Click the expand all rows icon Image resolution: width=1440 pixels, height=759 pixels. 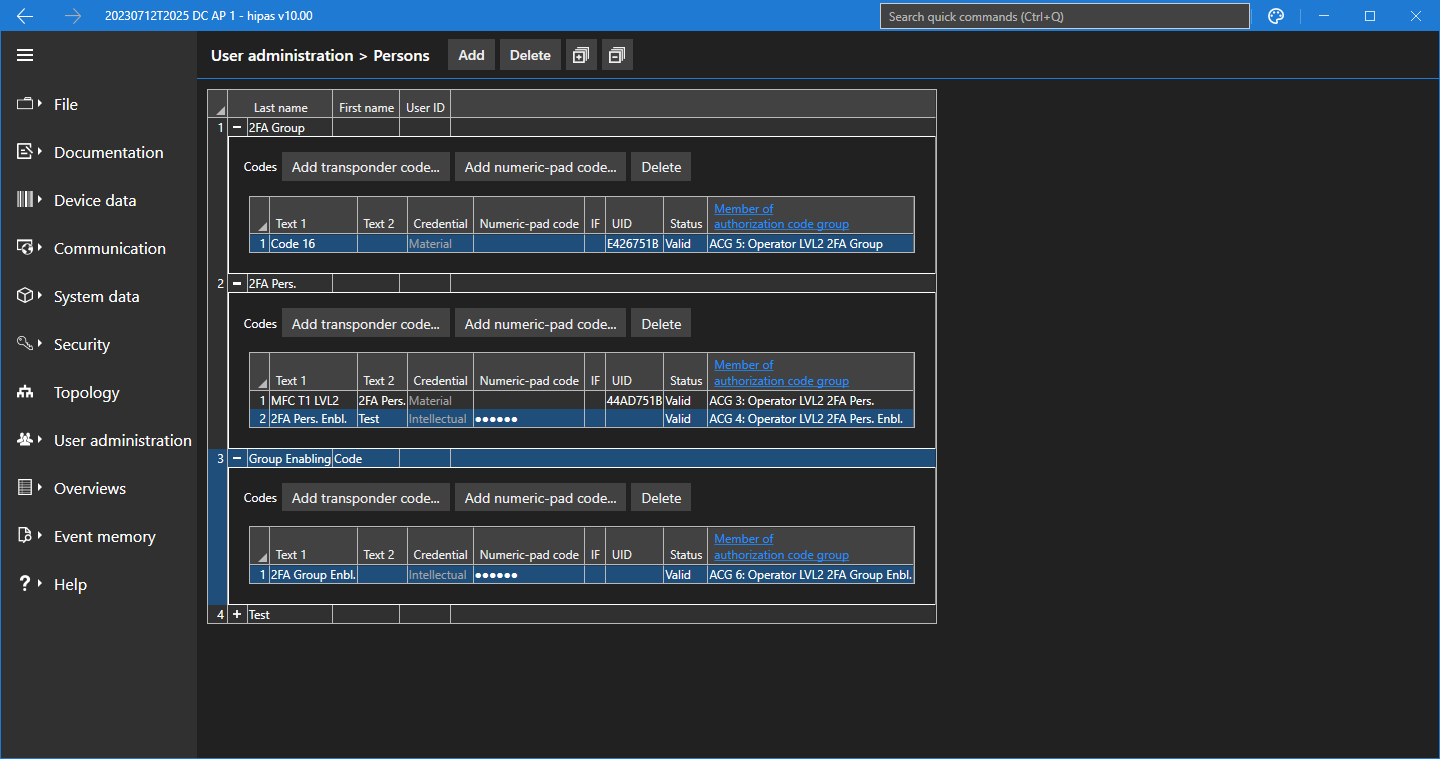point(581,56)
